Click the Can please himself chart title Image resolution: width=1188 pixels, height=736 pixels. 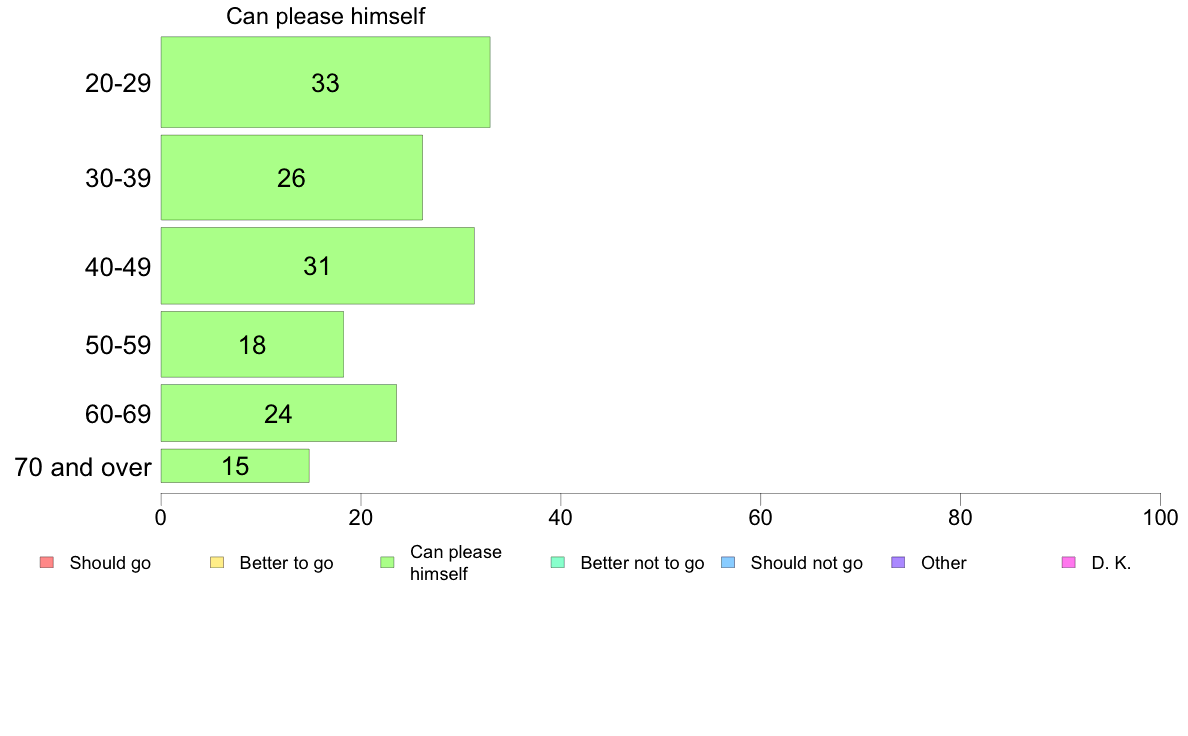pyautogui.click(x=326, y=16)
